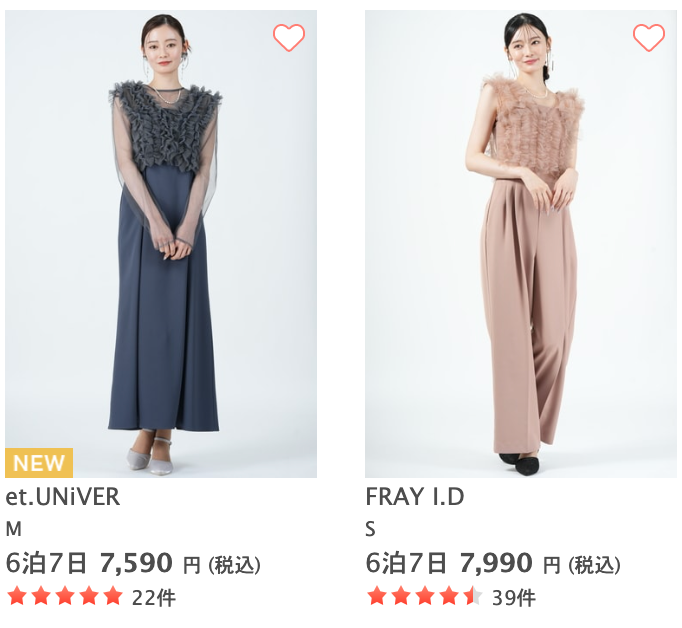The width and height of the screenshot is (682, 628).
Task: Click the 6泊7日 text under et.UNiVER
Action: pos(46,563)
